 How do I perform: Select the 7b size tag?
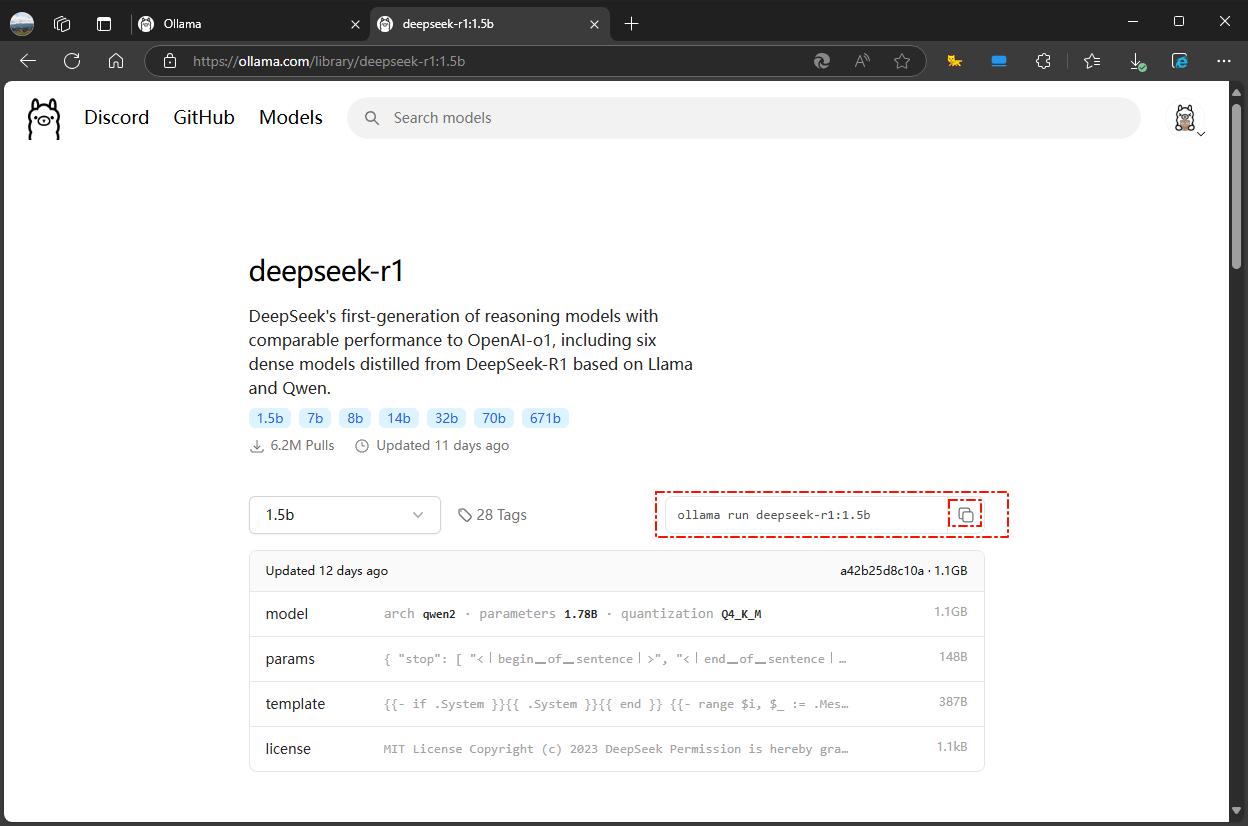(315, 418)
